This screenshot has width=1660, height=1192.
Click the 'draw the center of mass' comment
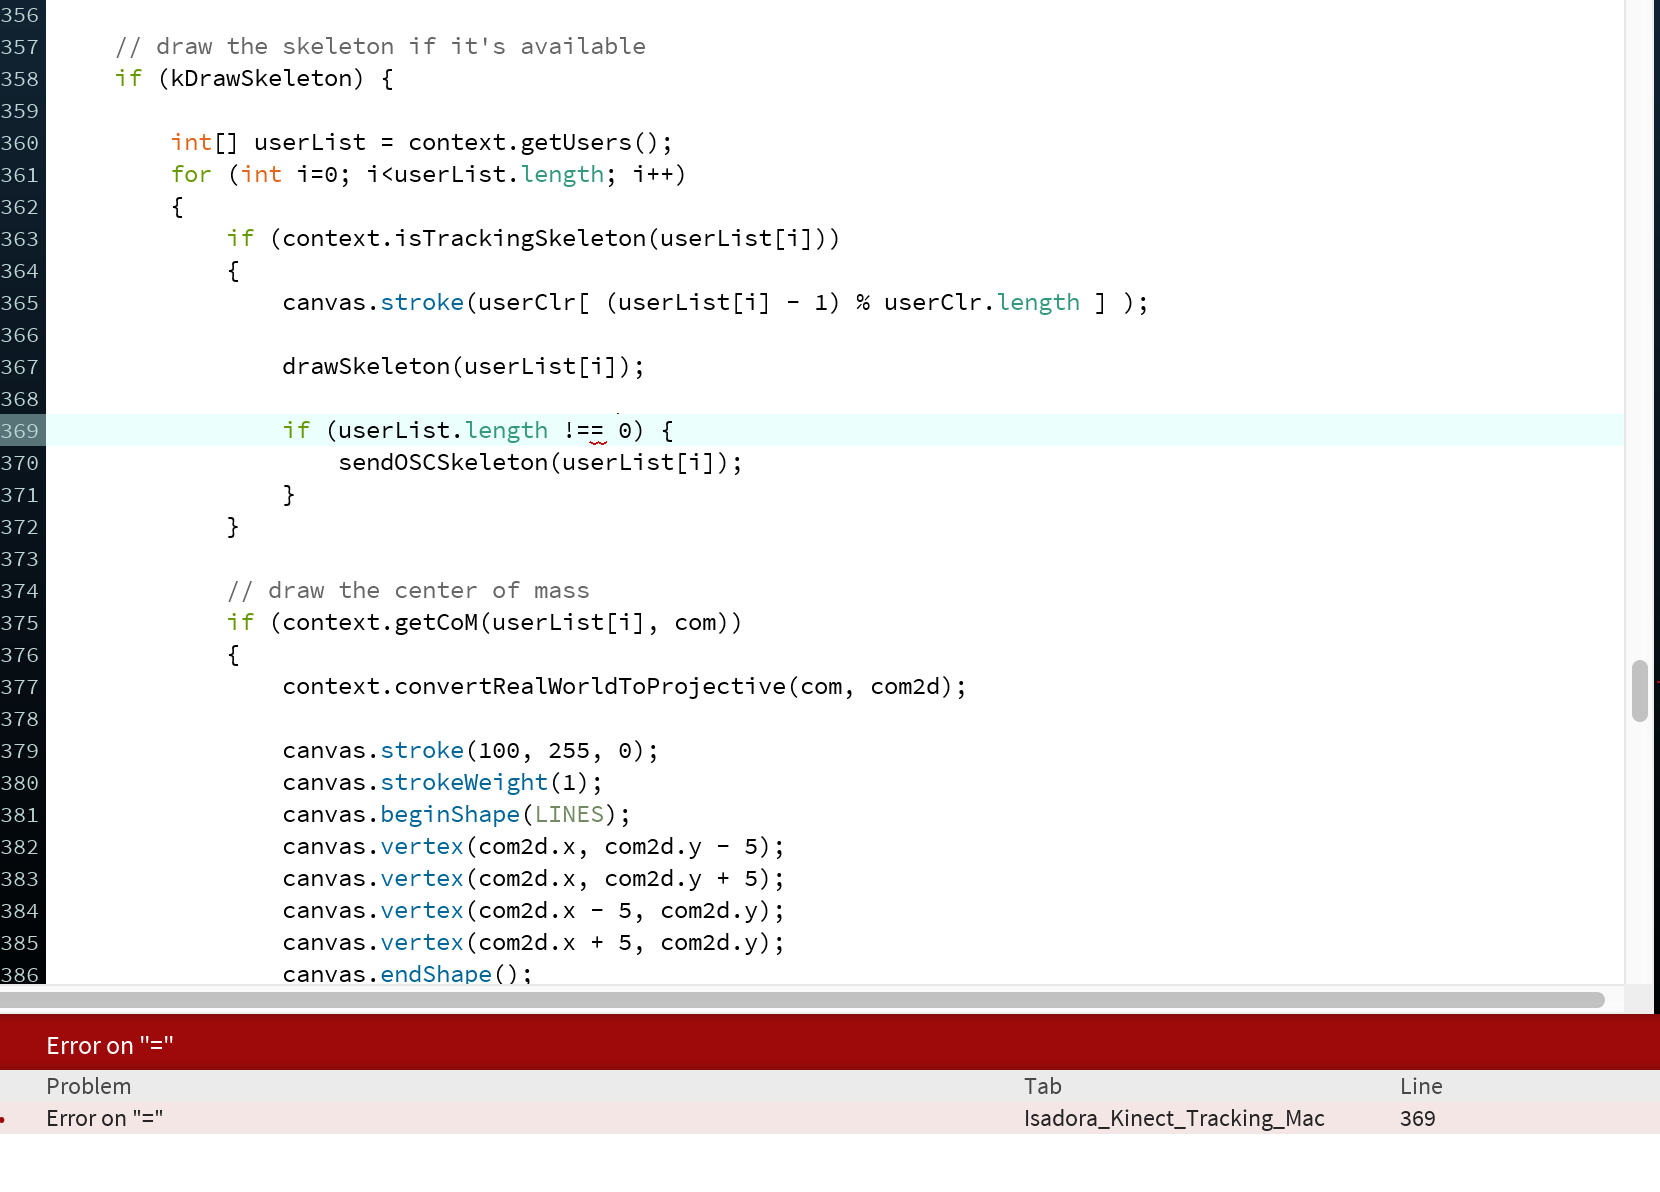pyautogui.click(x=408, y=591)
